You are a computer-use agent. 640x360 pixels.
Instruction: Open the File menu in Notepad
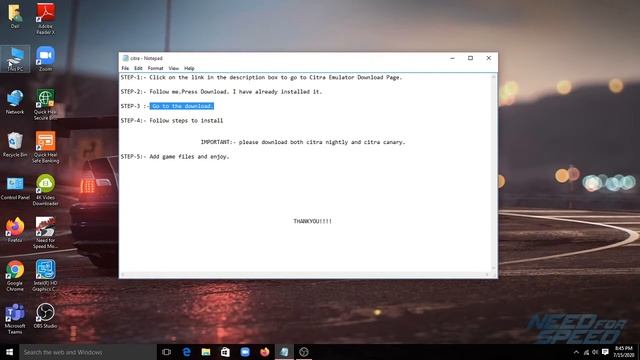point(125,68)
